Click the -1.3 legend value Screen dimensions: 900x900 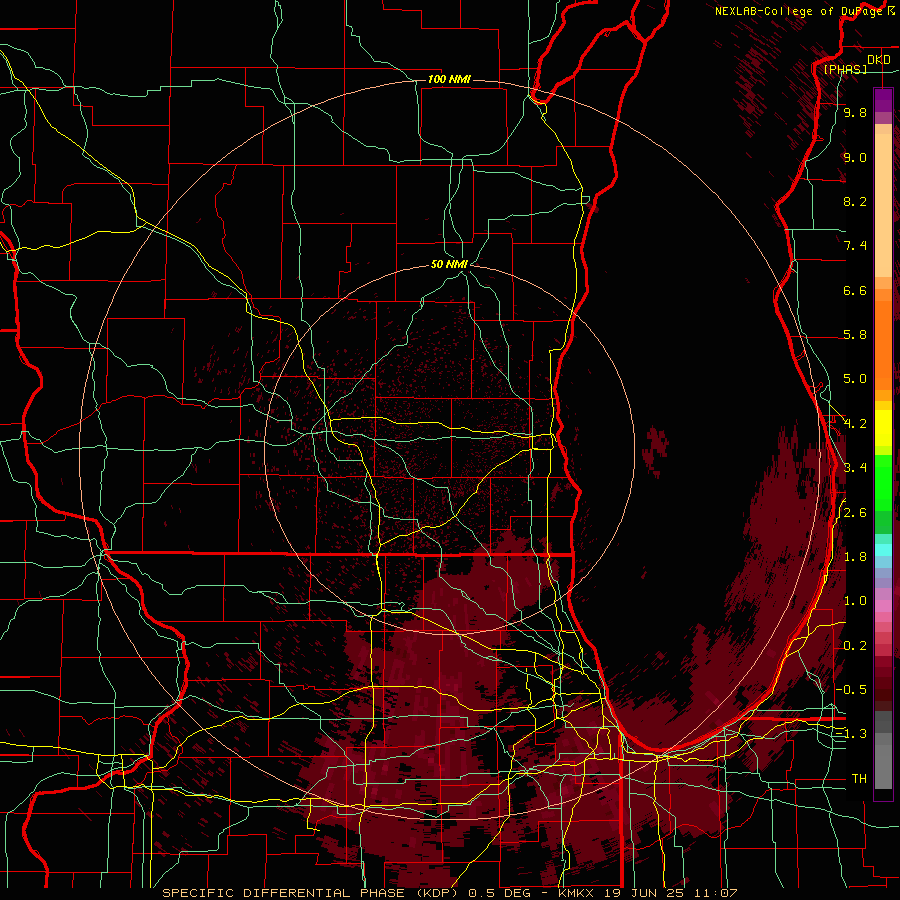[851, 734]
